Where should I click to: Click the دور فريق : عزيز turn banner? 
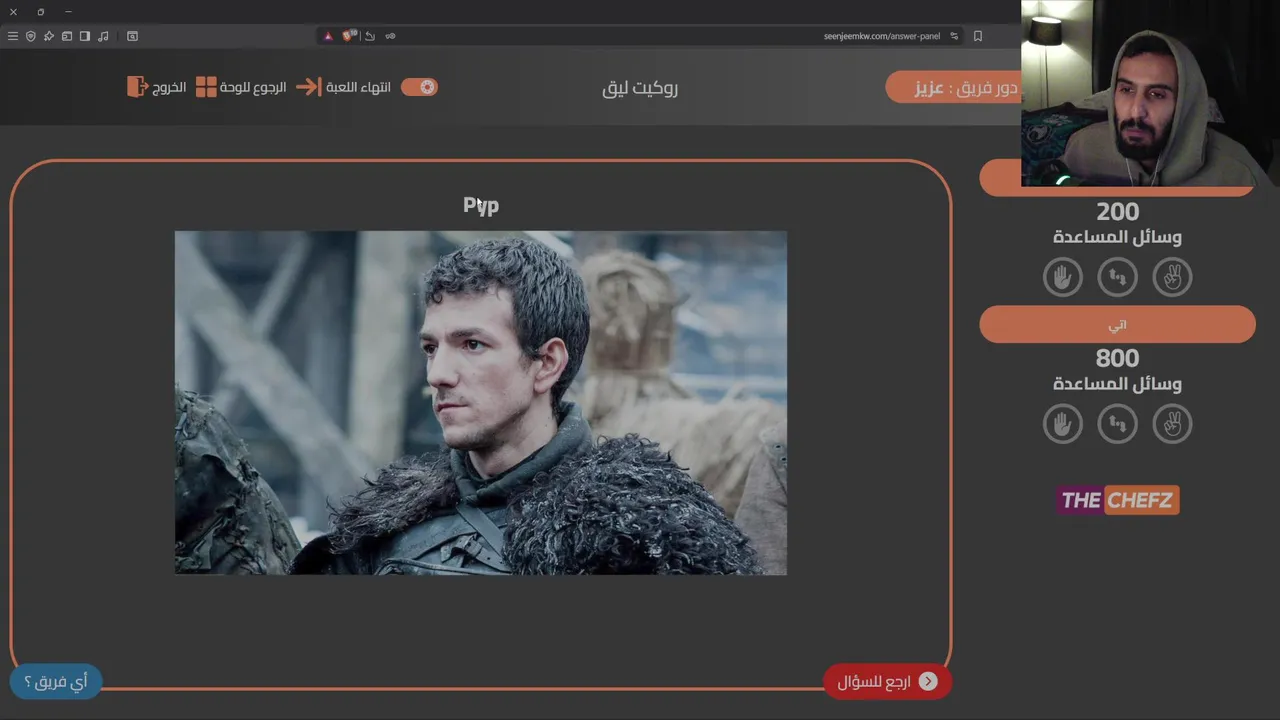point(953,87)
